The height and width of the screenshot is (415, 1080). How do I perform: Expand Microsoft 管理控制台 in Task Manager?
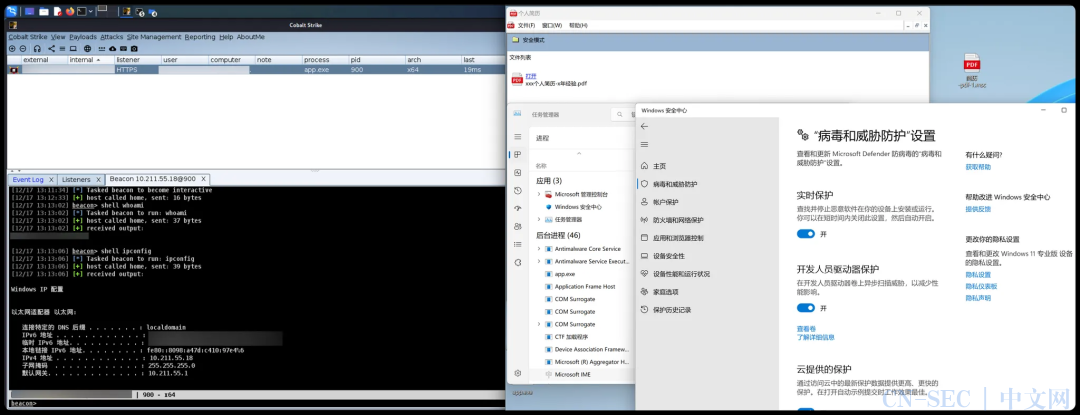pyautogui.click(x=539, y=194)
